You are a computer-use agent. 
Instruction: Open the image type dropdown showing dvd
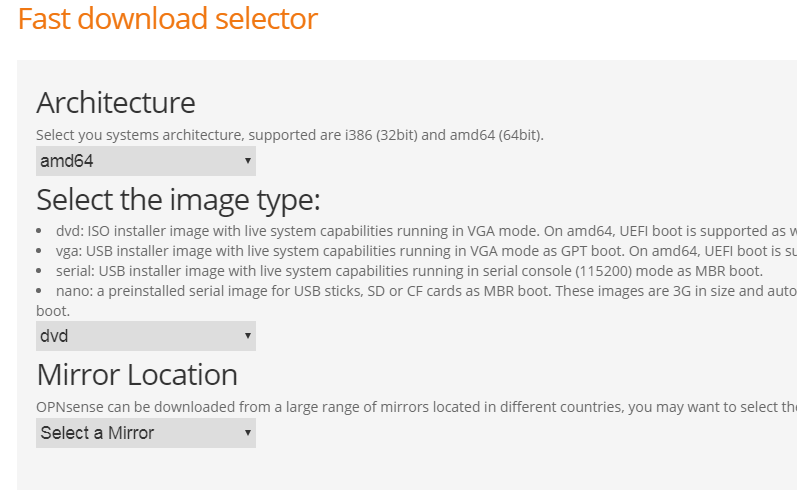tap(145, 336)
